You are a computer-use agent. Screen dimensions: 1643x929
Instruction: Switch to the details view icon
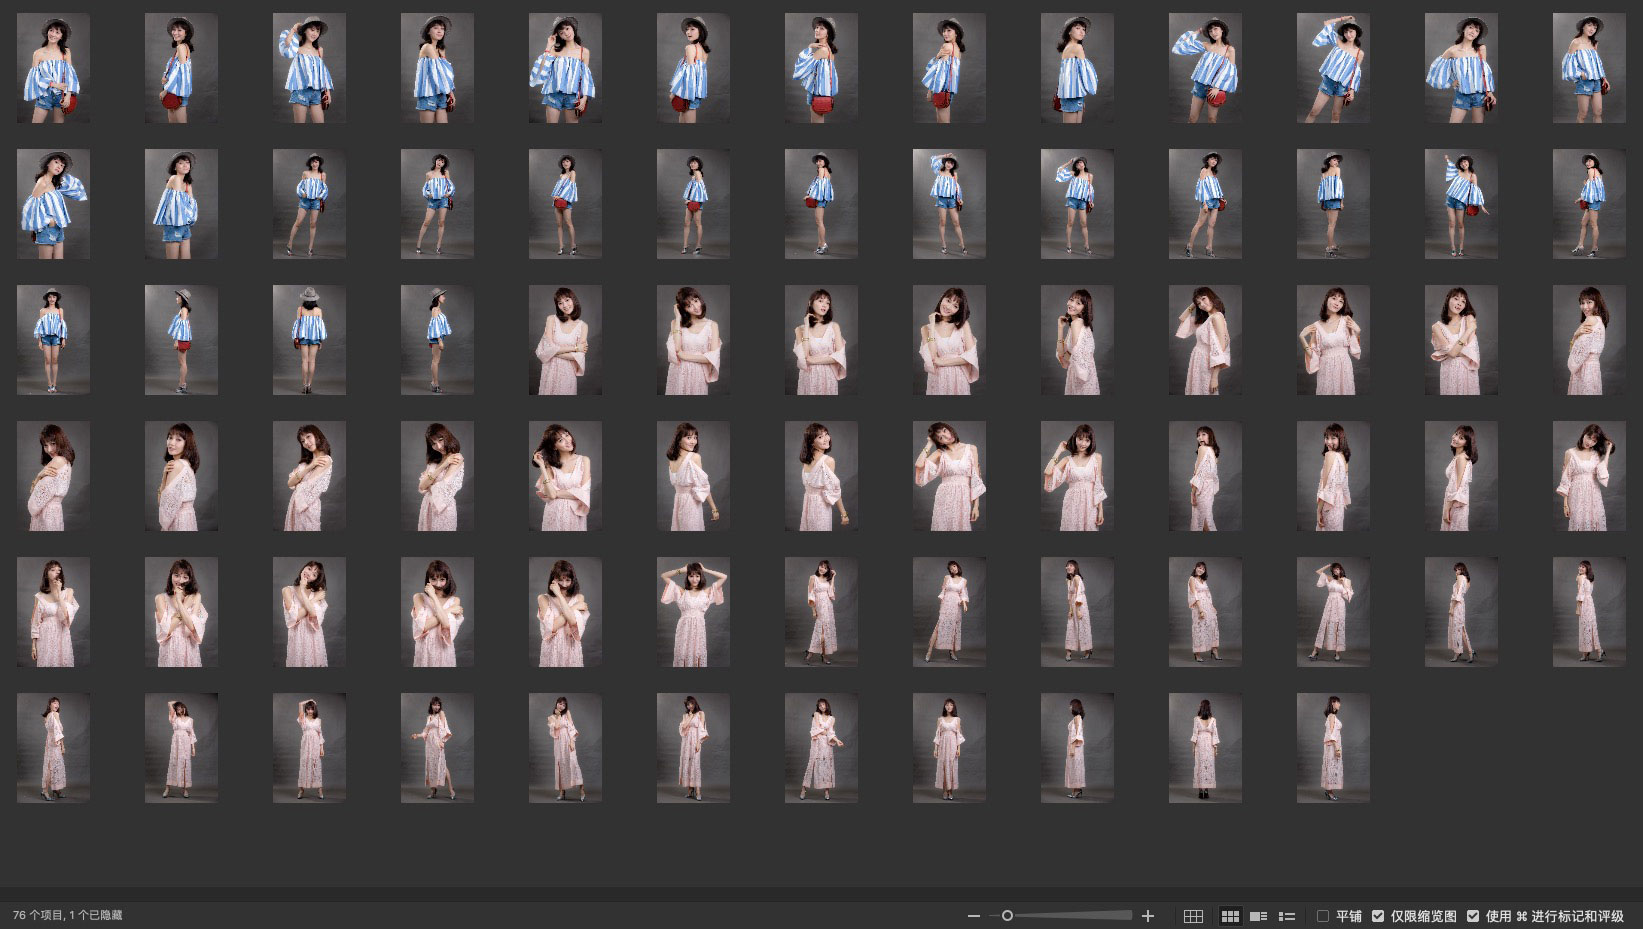click(1259, 916)
